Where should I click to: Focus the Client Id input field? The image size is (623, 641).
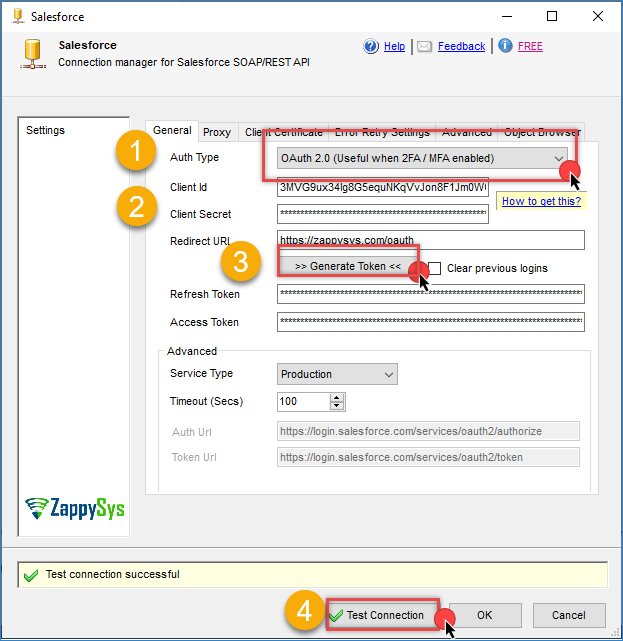[x=383, y=187]
